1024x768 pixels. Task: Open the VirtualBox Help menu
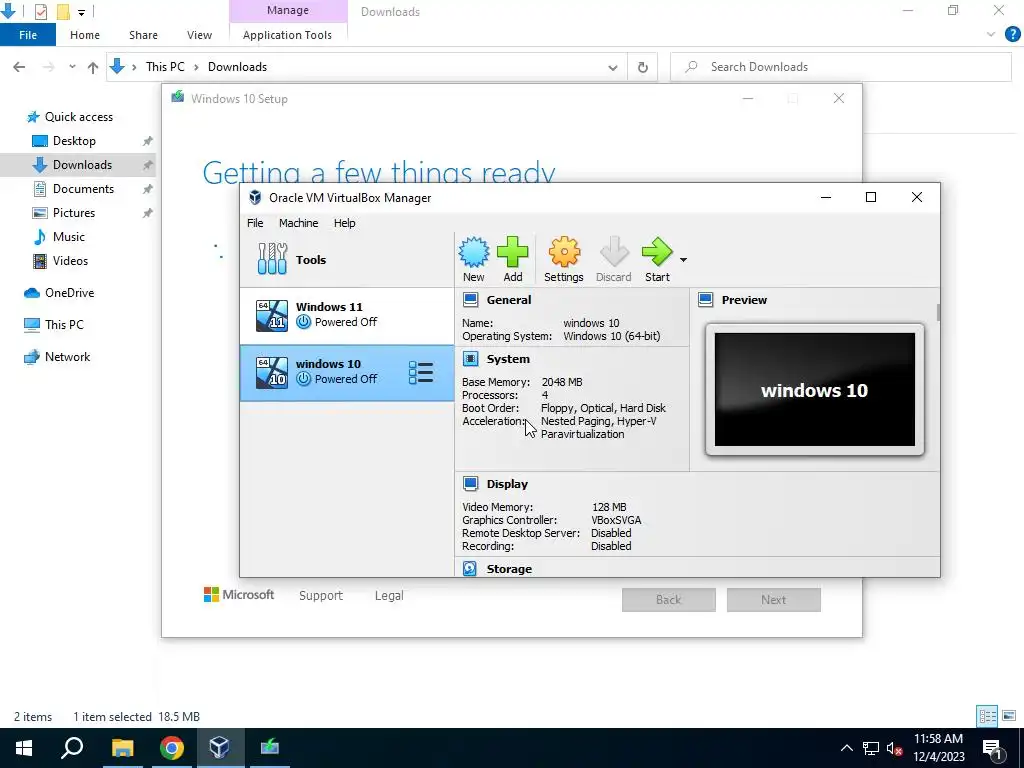[345, 223]
